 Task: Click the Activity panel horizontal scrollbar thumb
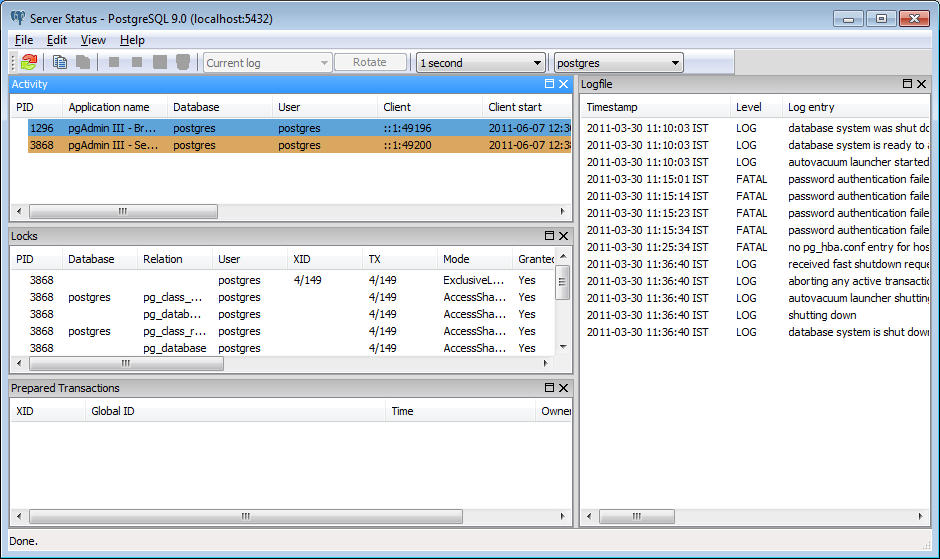(123, 211)
